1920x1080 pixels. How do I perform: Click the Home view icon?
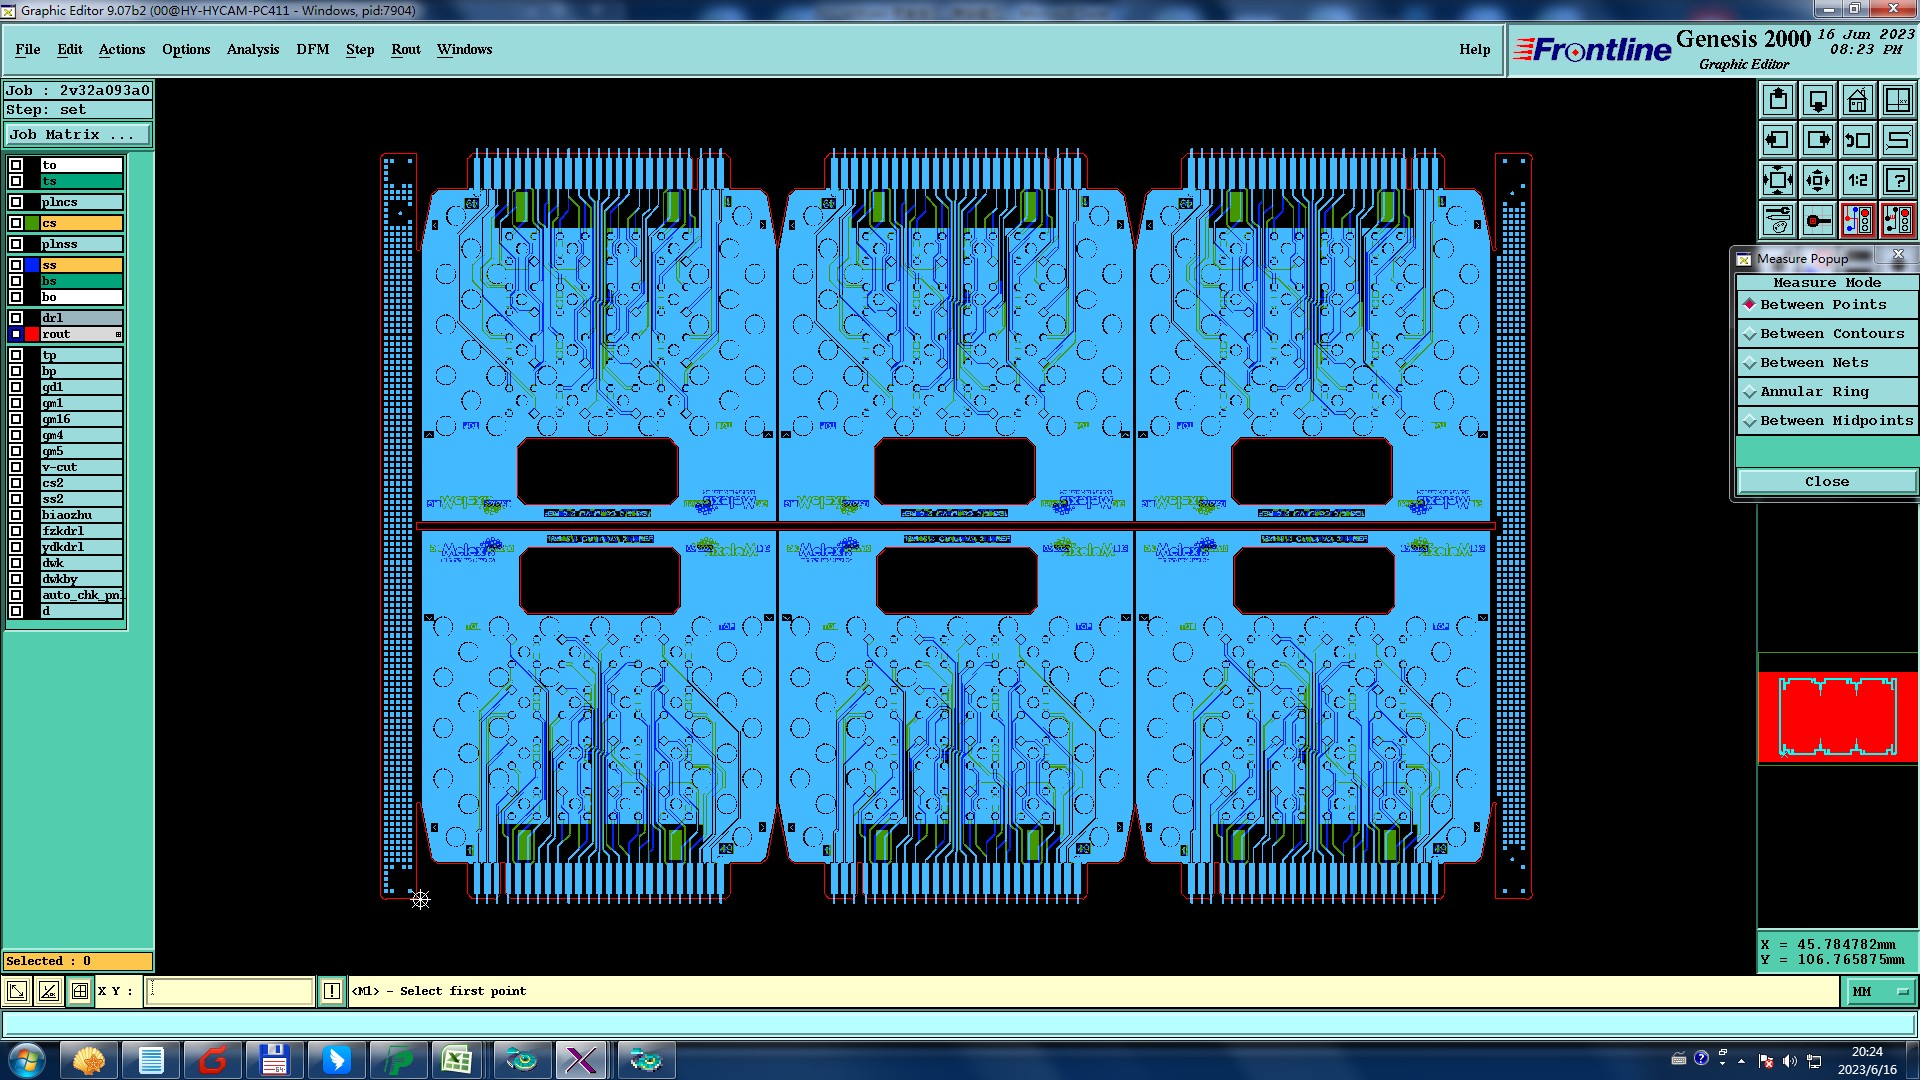[1857, 100]
